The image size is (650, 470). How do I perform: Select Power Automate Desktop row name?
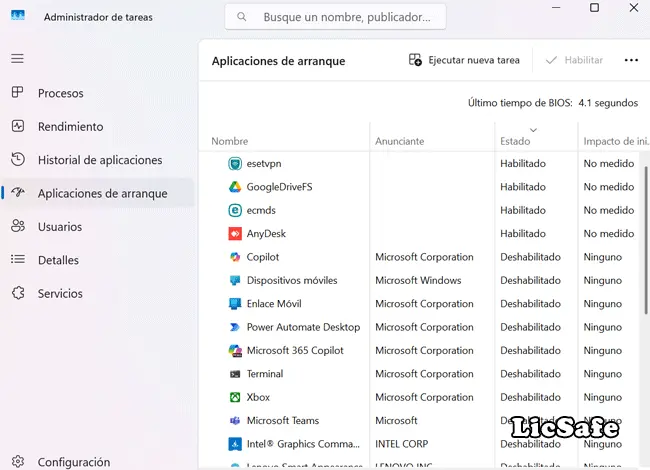coord(303,327)
